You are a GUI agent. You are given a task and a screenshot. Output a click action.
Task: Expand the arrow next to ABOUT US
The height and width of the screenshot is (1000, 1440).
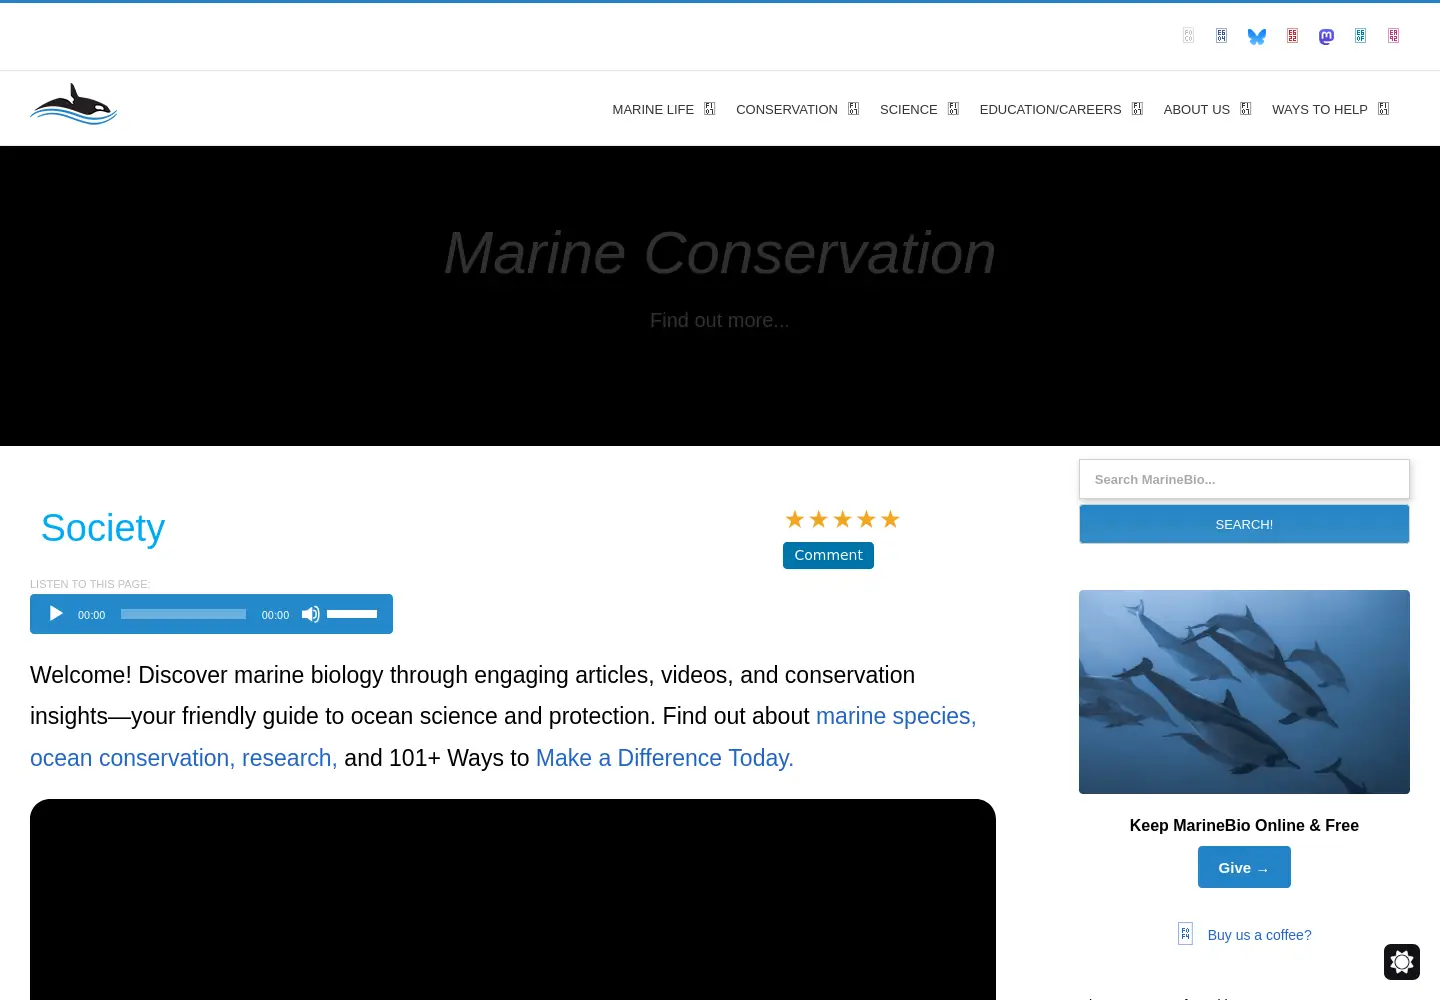coord(1245,109)
